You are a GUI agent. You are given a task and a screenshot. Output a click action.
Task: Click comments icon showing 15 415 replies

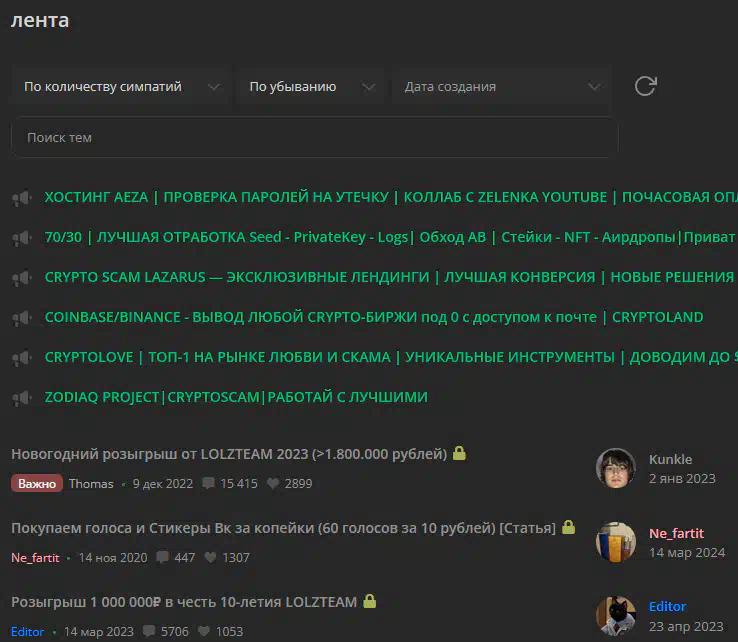208,483
